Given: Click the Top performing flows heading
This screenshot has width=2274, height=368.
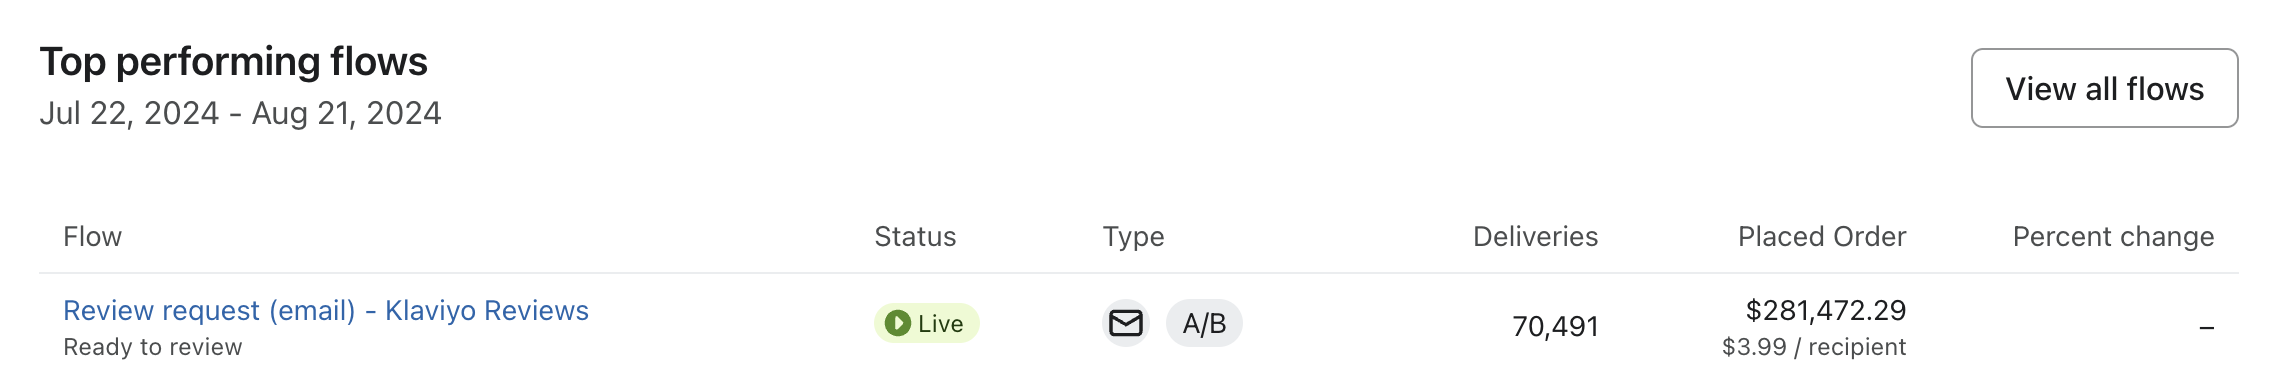Looking at the screenshot, I should (x=233, y=62).
